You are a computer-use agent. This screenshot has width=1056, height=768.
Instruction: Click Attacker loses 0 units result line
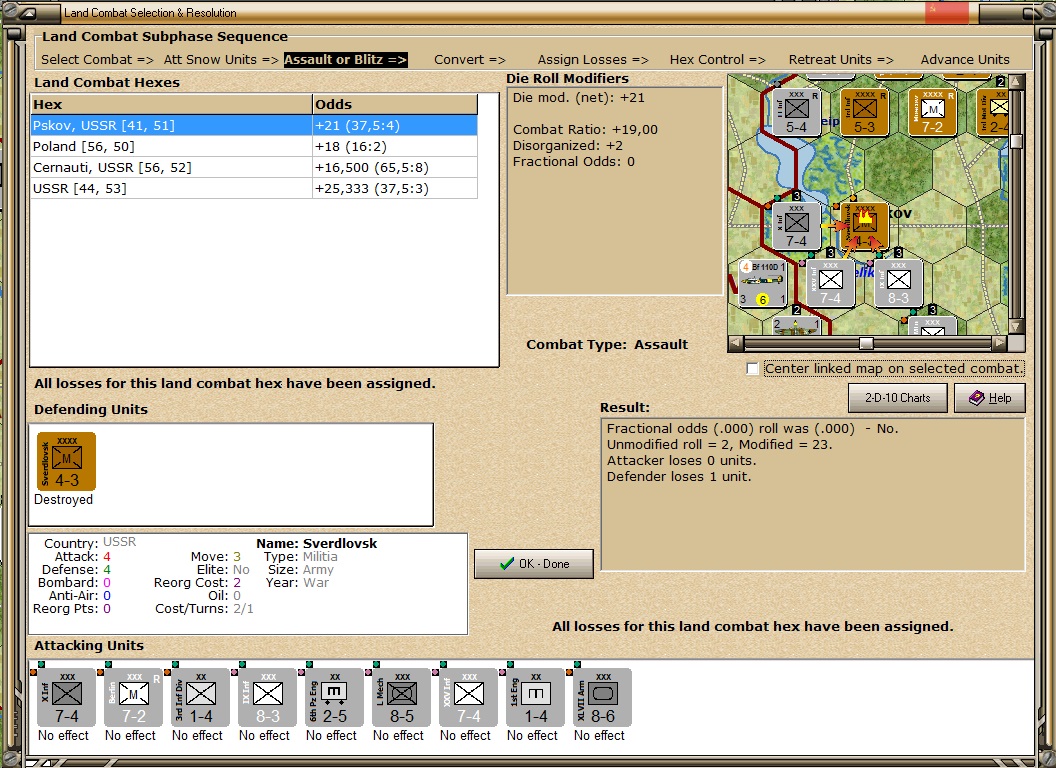click(x=682, y=461)
